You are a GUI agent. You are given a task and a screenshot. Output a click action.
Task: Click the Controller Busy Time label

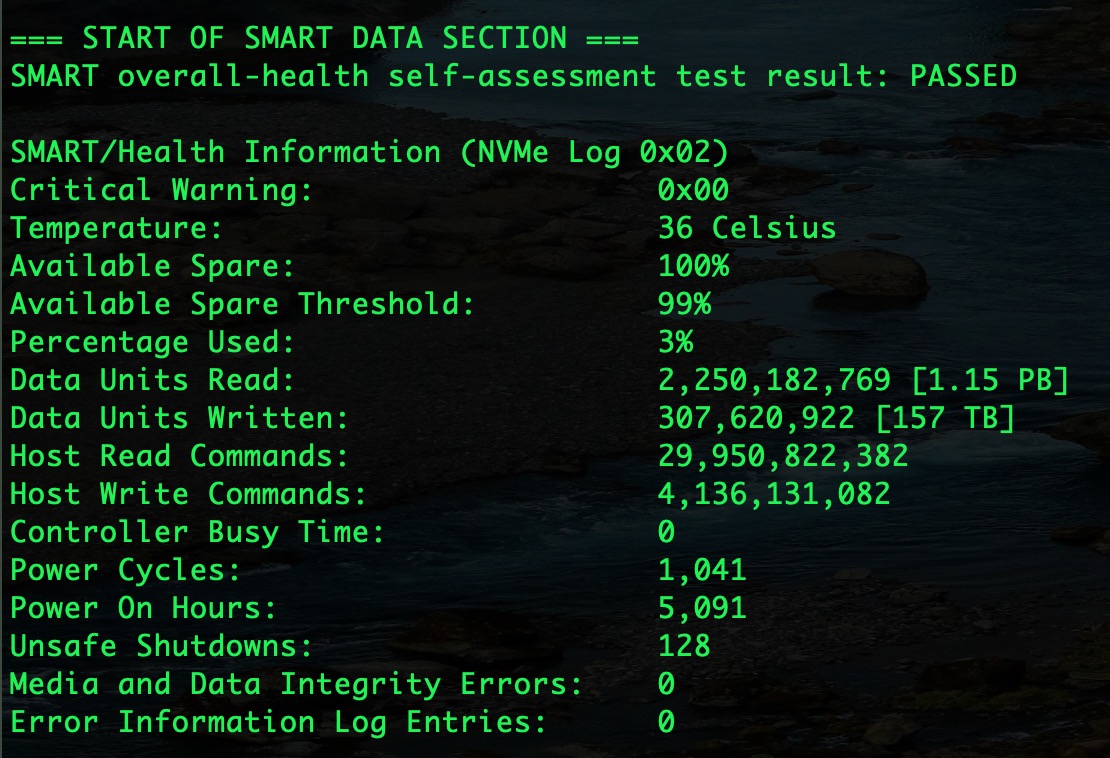click(197, 532)
